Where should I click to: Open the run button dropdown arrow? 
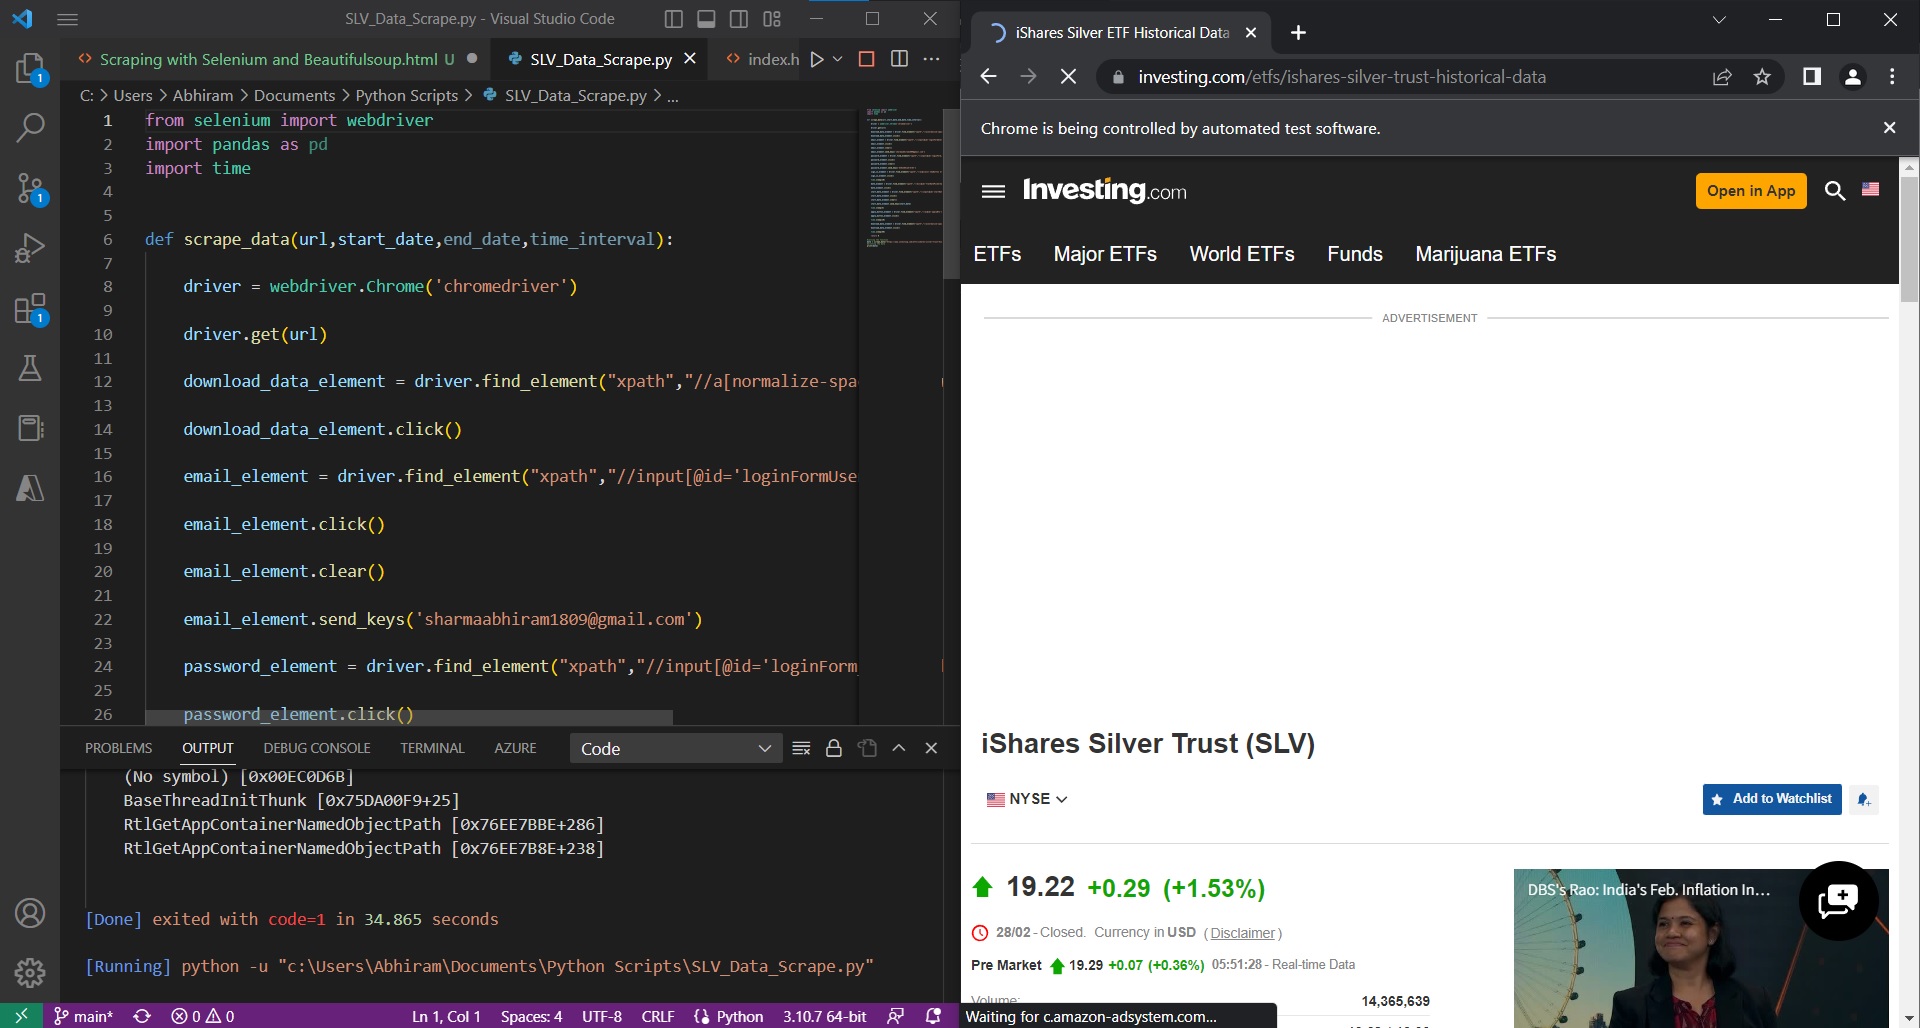point(838,59)
